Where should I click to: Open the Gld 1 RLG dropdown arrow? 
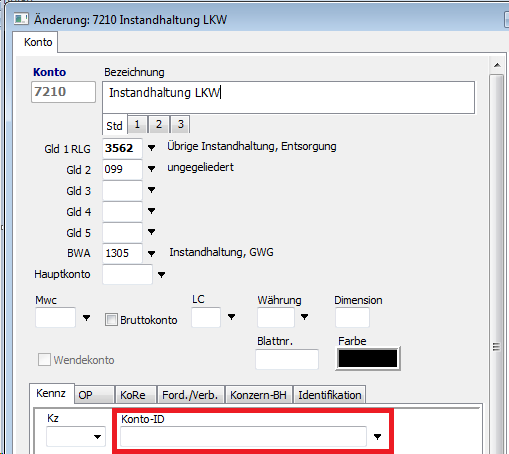151,148
